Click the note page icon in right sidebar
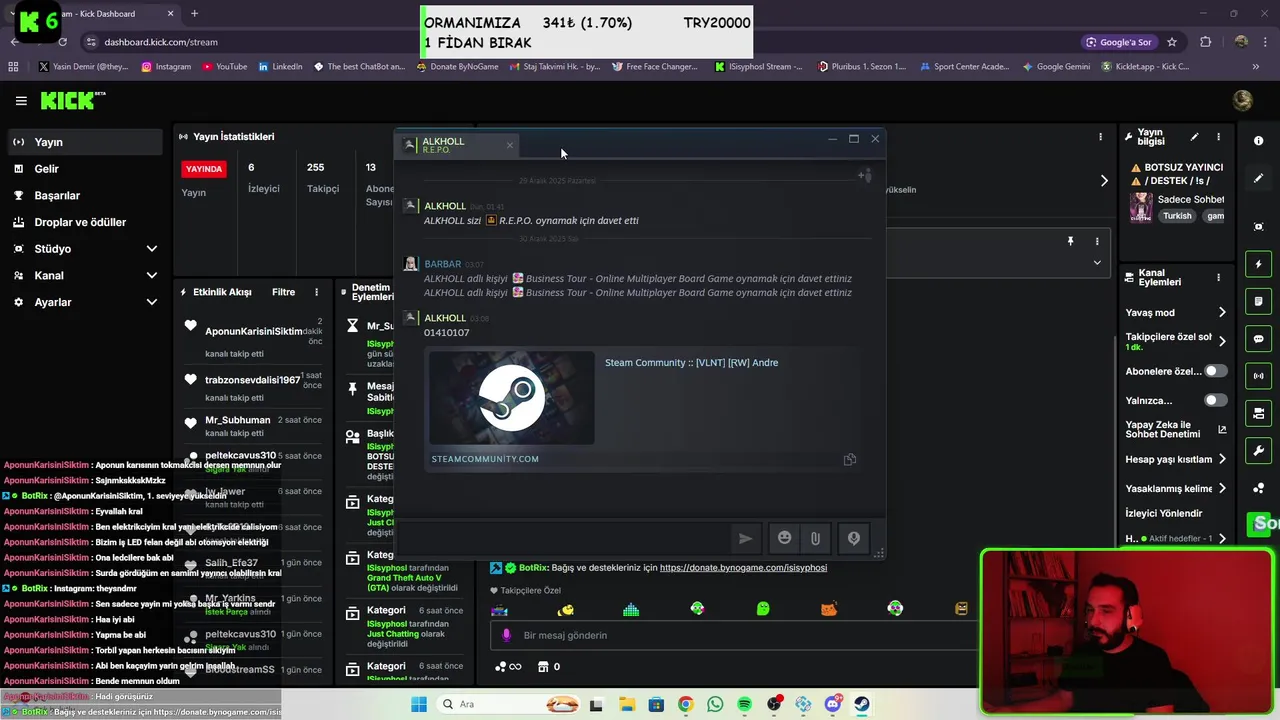The height and width of the screenshot is (720, 1280). coord(1259,301)
